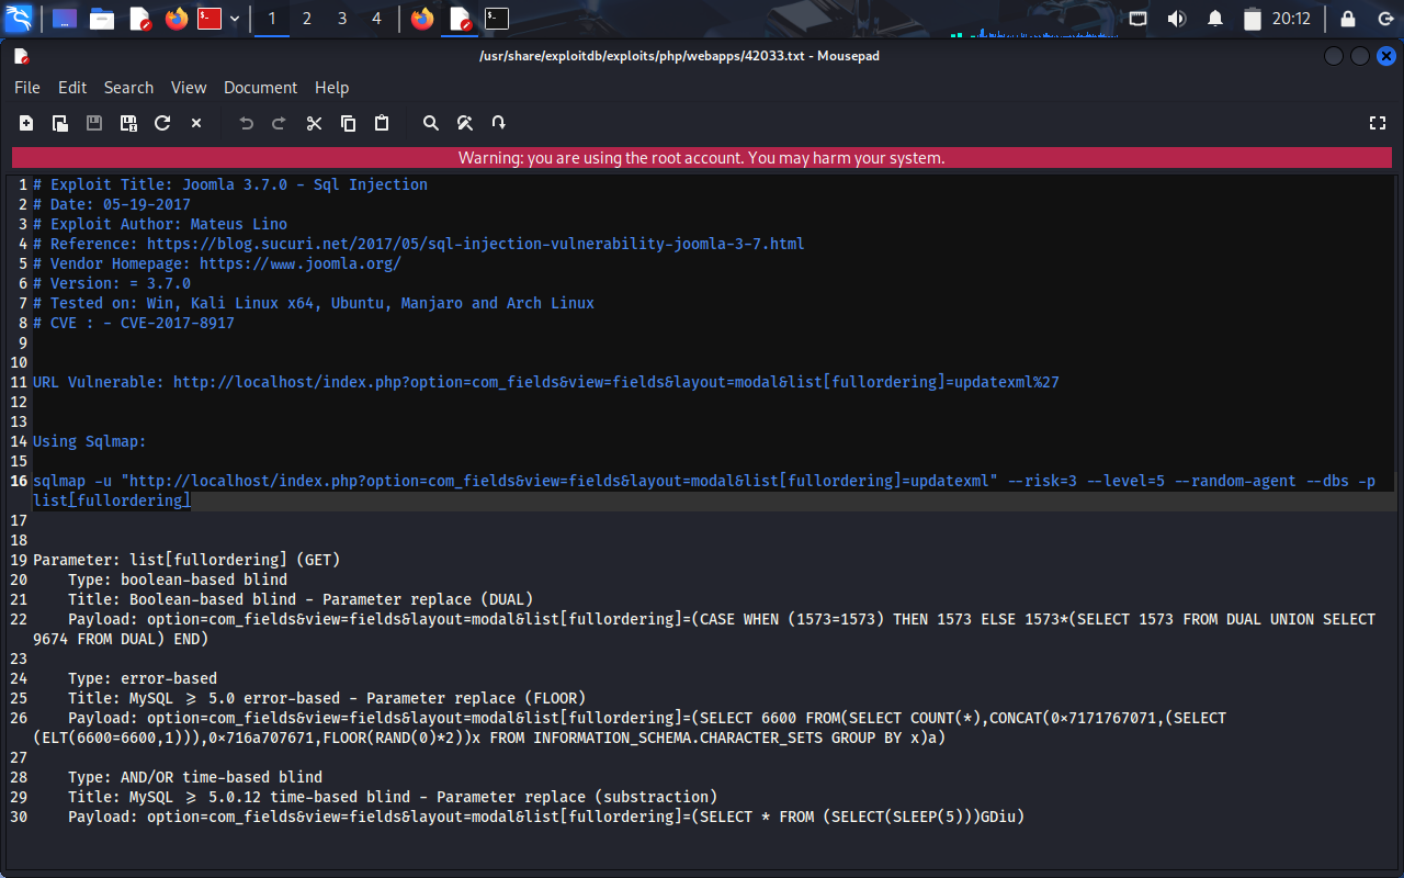Click the 'Using Sqlmap:' line
Viewport: 1404px width, 878px height.
click(x=89, y=441)
